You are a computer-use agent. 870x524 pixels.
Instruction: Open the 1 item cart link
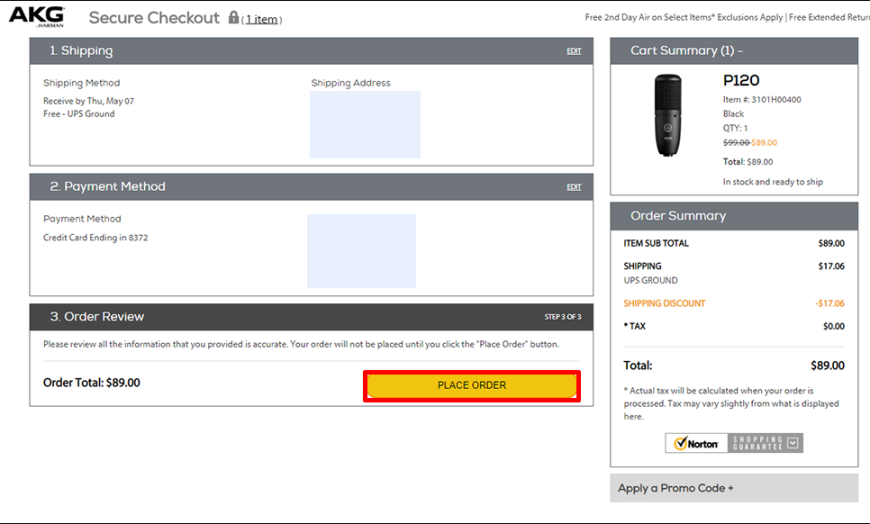(262, 19)
